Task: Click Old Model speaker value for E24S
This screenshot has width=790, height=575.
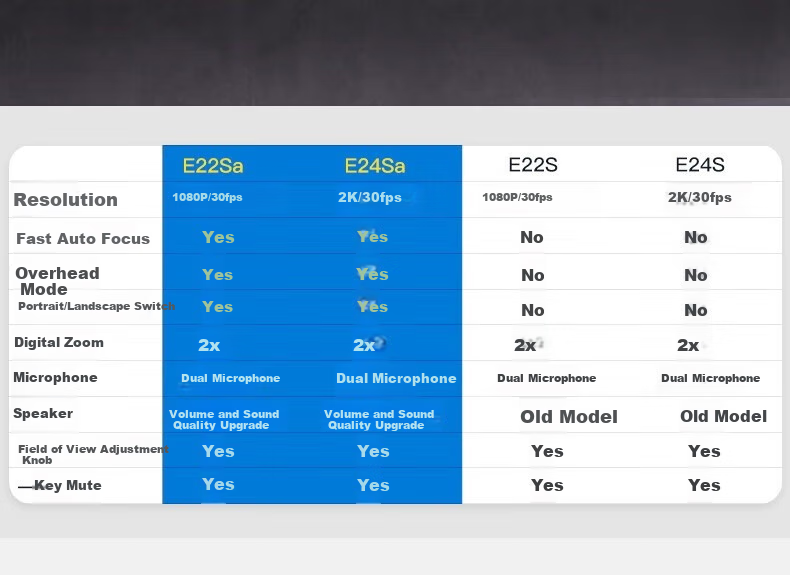Action: tap(723, 416)
